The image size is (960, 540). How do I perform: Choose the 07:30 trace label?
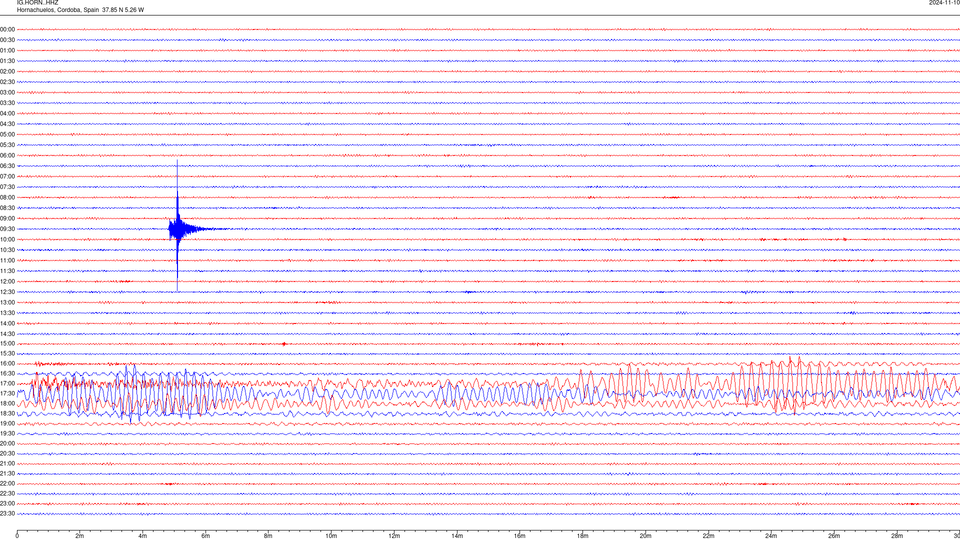pyautogui.click(x=7, y=187)
